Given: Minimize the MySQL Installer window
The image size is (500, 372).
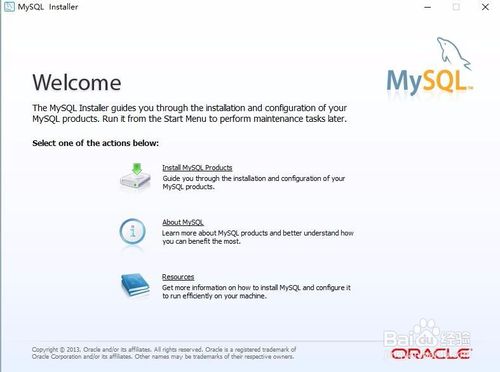Looking at the screenshot, I should pos(428,7).
